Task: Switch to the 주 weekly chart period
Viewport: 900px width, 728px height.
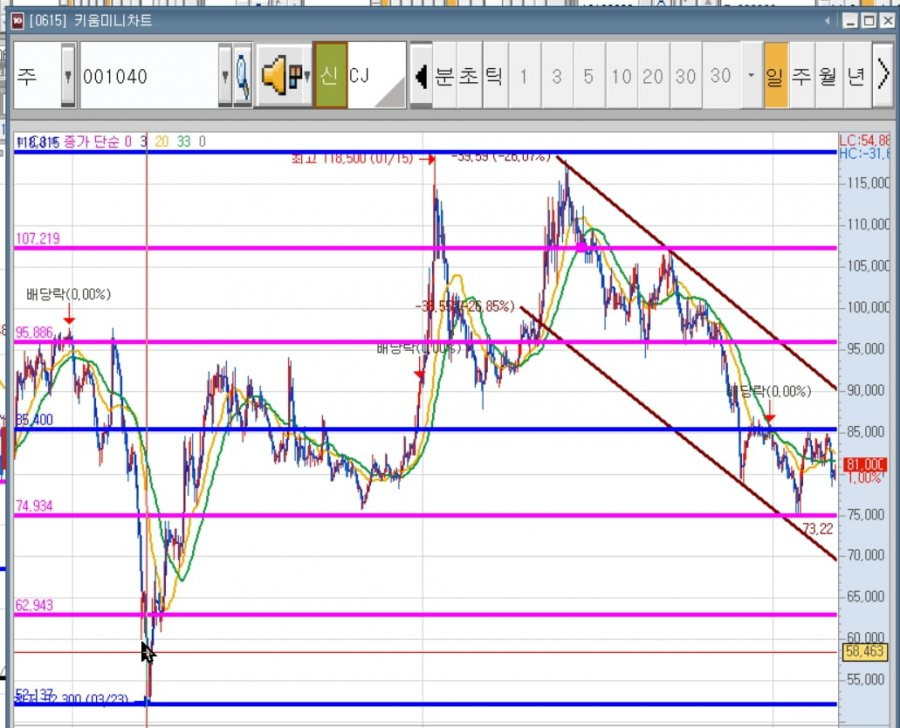Action: [x=801, y=75]
